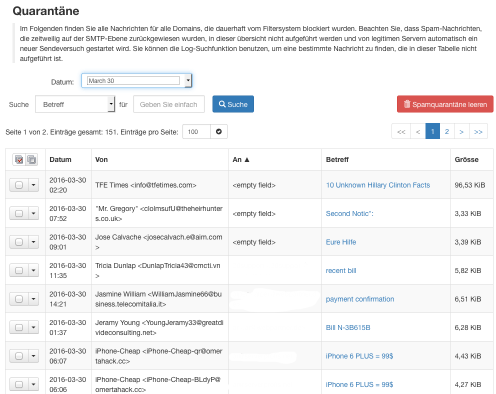Click the select-all copy icon in table header
This screenshot has width=496, height=394.
(x=32, y=160)
